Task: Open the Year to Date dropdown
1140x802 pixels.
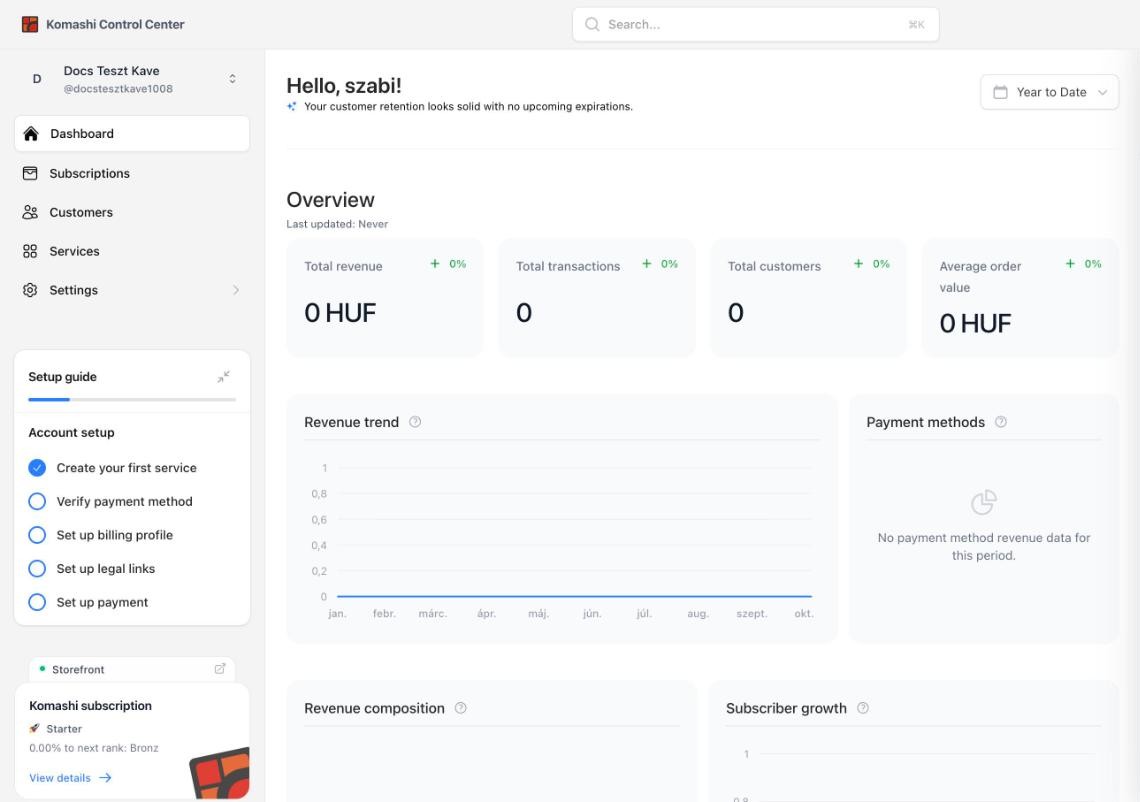Action: pyautogui.click(x=1049, y=92)
